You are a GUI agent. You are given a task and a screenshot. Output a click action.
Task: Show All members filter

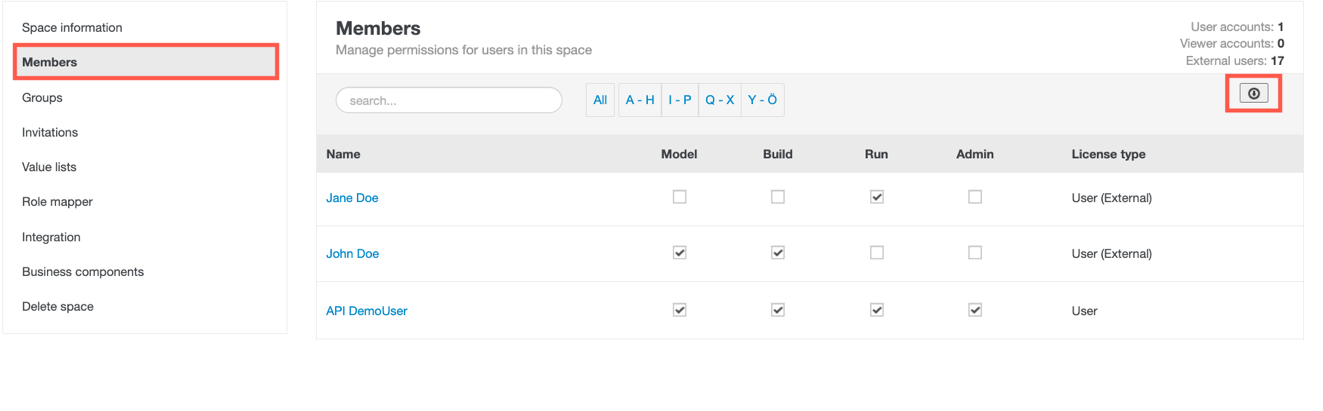(x=600, y=100)
